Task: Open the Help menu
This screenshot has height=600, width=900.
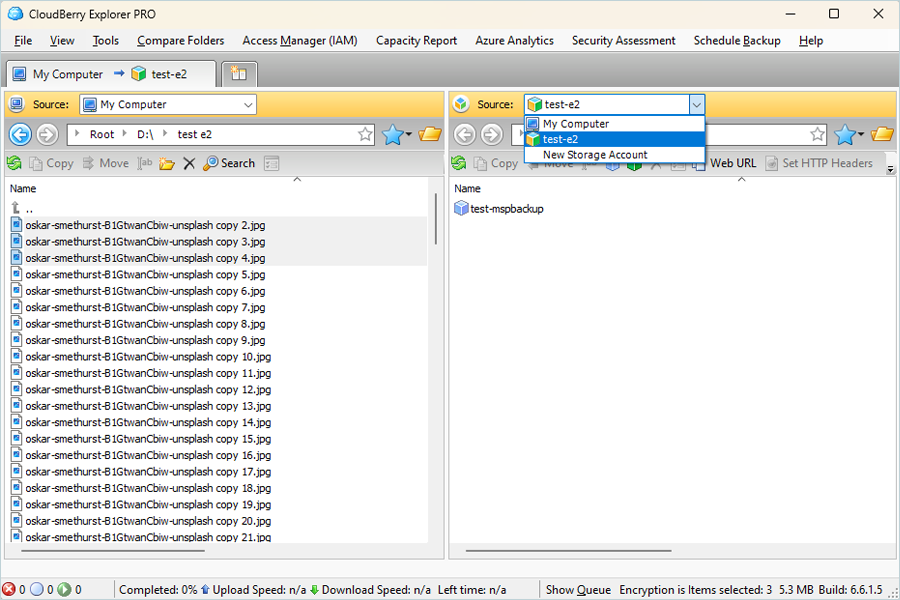Action: (x=811, y=41)
